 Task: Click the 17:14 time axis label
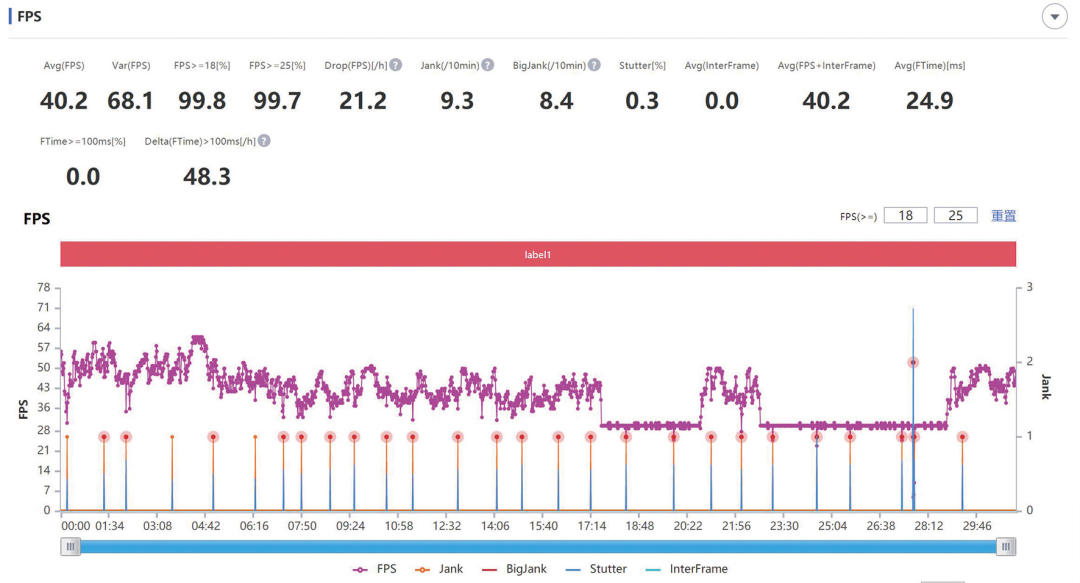(592, 526)
